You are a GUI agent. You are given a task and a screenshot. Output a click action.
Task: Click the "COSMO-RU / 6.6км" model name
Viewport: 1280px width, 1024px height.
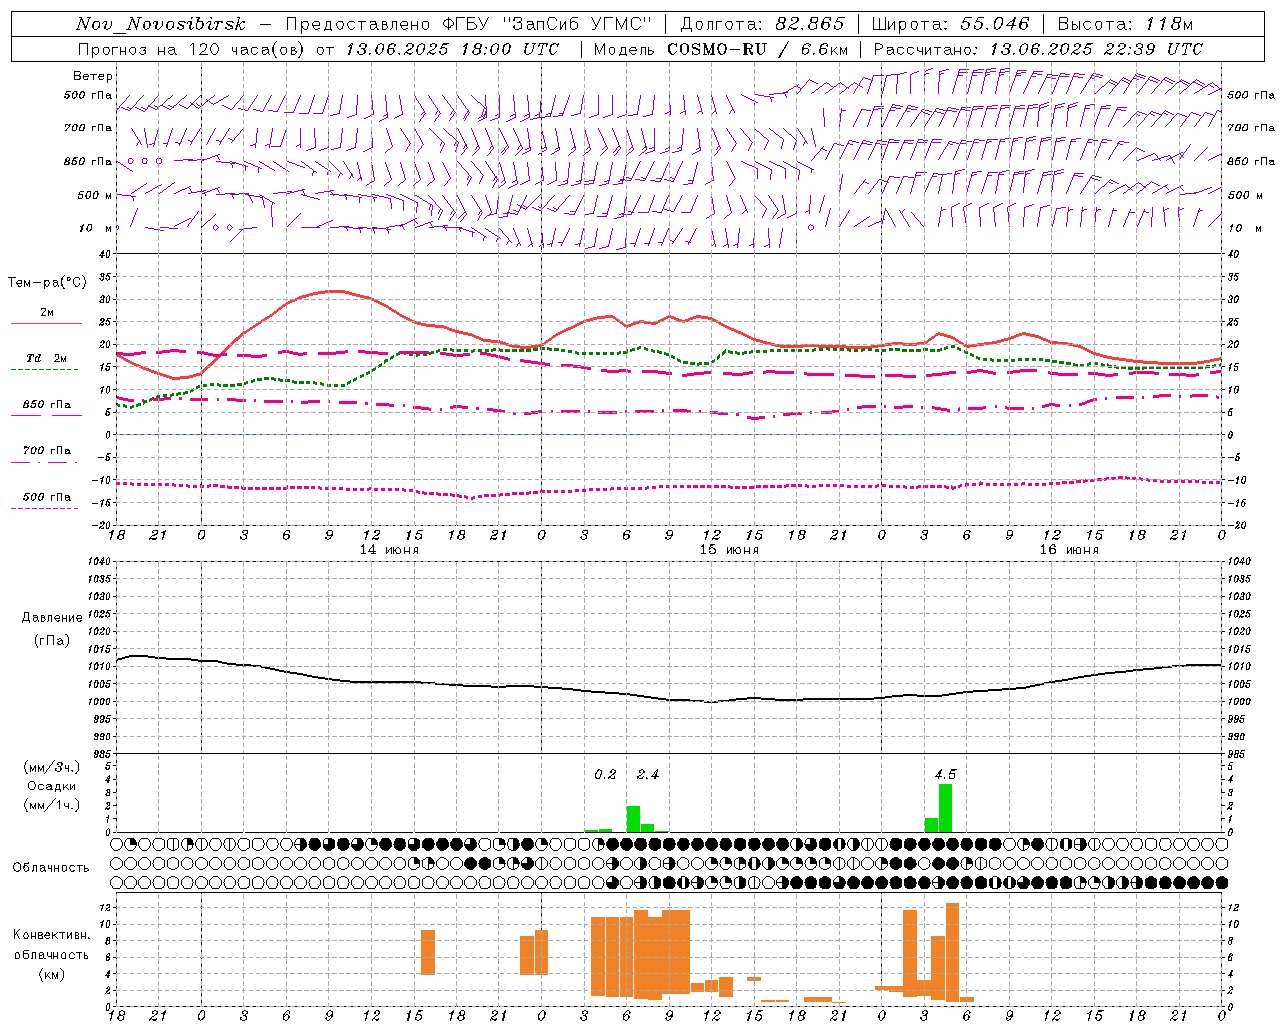758,49
